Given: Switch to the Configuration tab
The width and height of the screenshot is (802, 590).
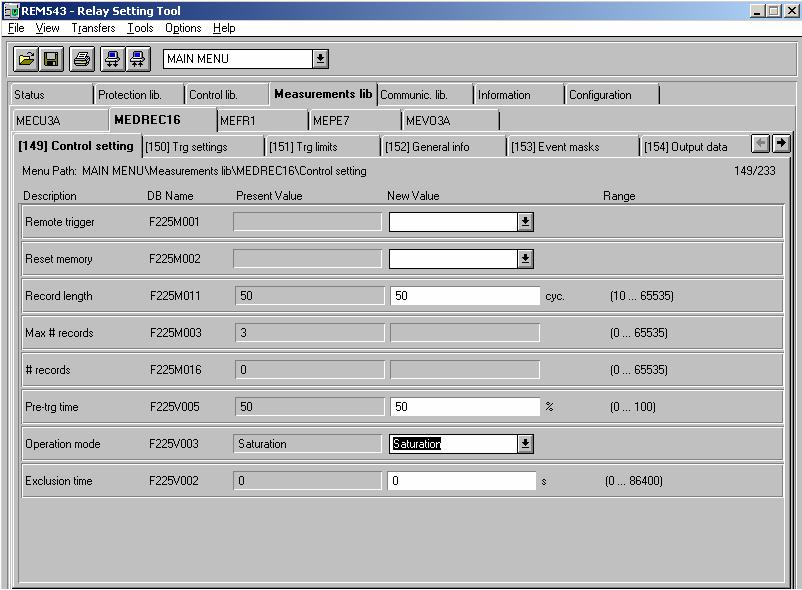Looking at the screenshot, I should pyautogui.click(x=612, y=95).
